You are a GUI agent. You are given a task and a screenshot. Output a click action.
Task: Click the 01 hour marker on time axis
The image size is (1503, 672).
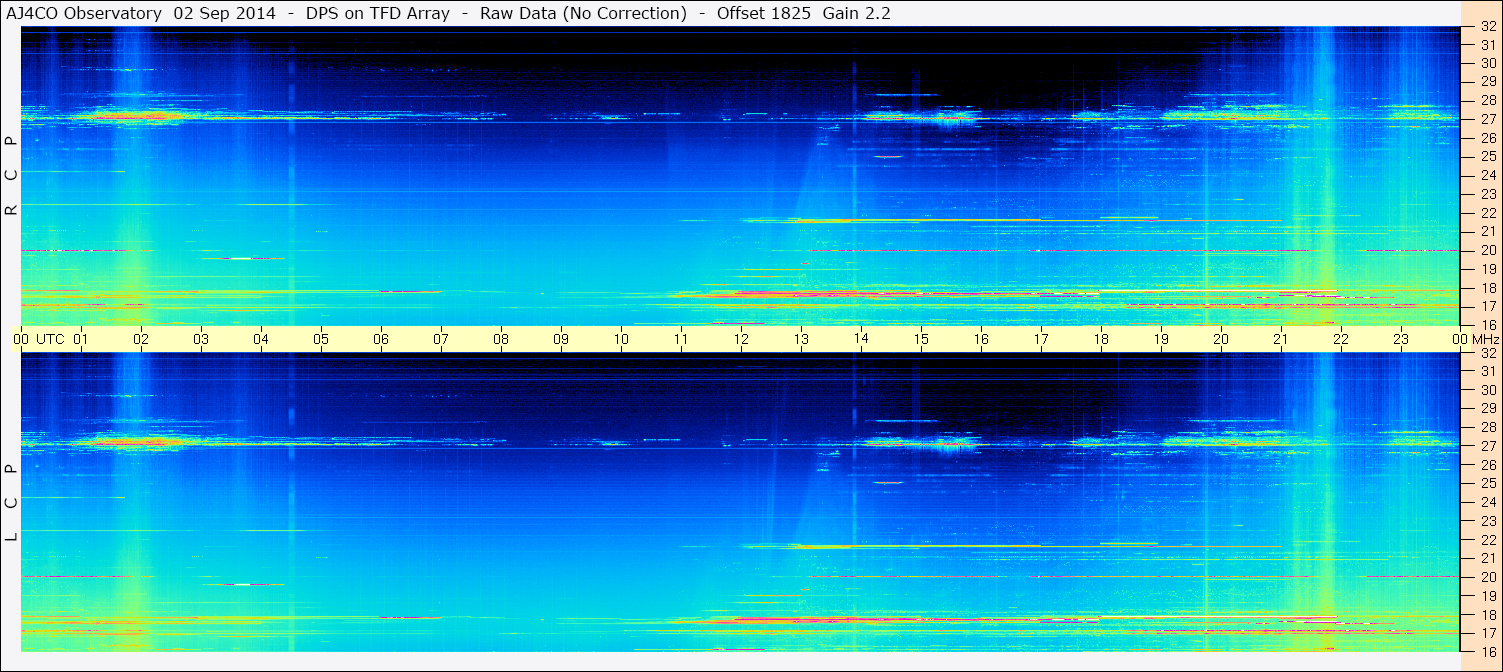click(81, 339)
